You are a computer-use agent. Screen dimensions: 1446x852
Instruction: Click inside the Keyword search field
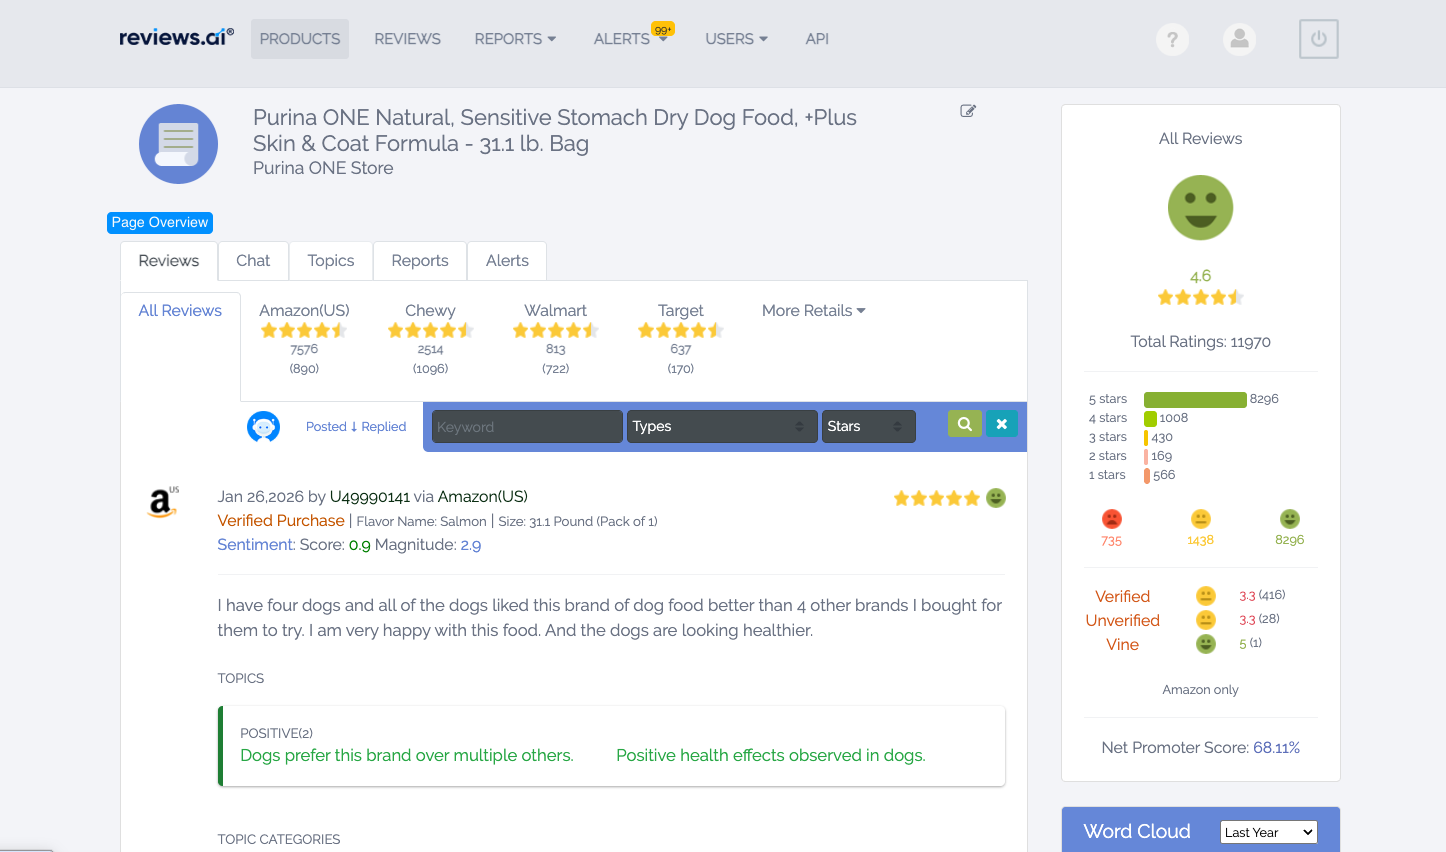(527, 426)
